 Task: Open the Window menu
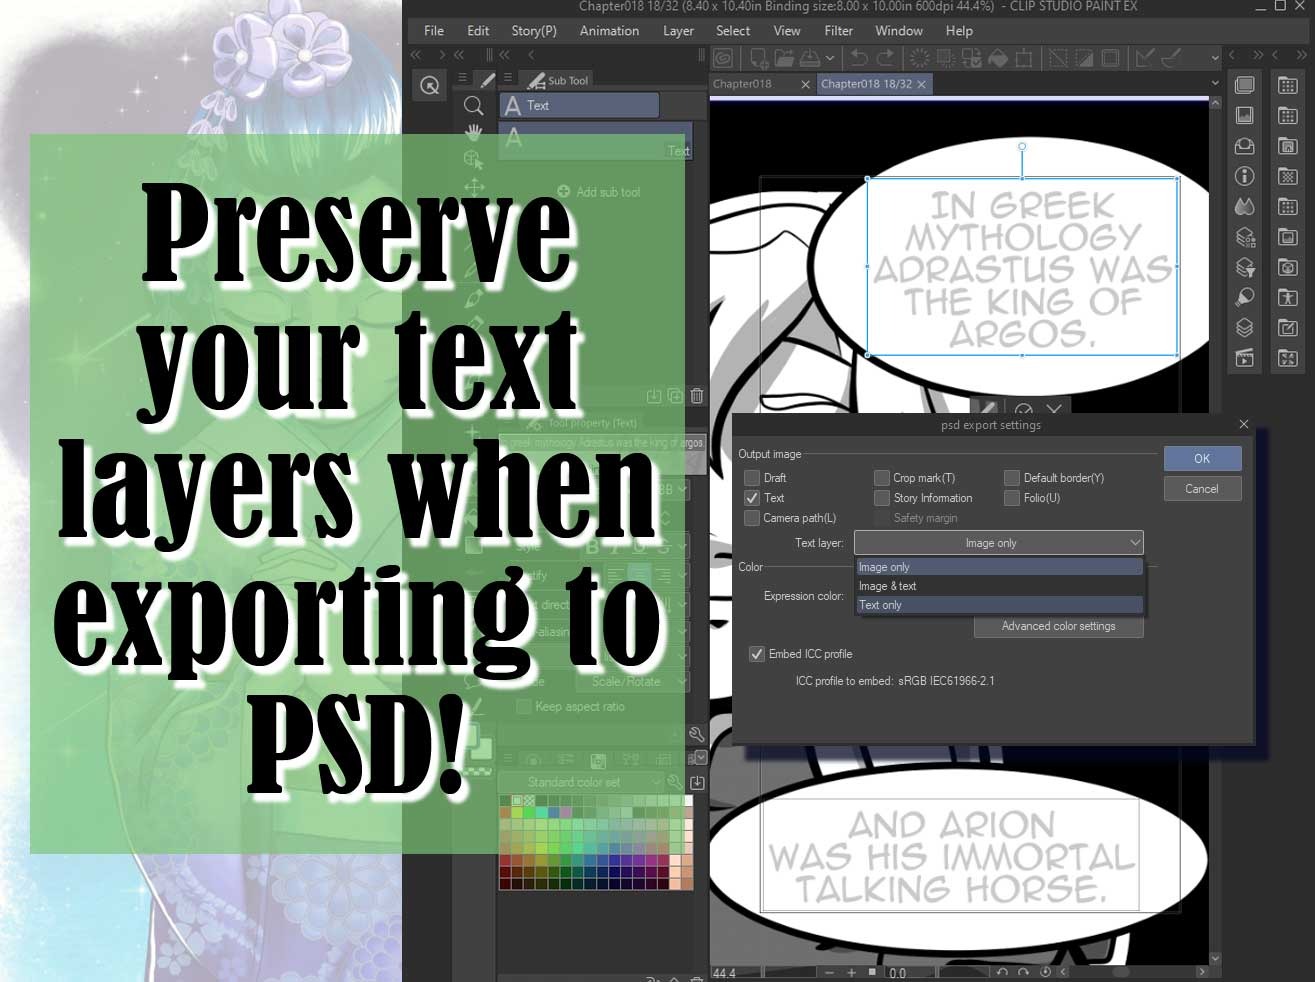[x=899, y=31]
